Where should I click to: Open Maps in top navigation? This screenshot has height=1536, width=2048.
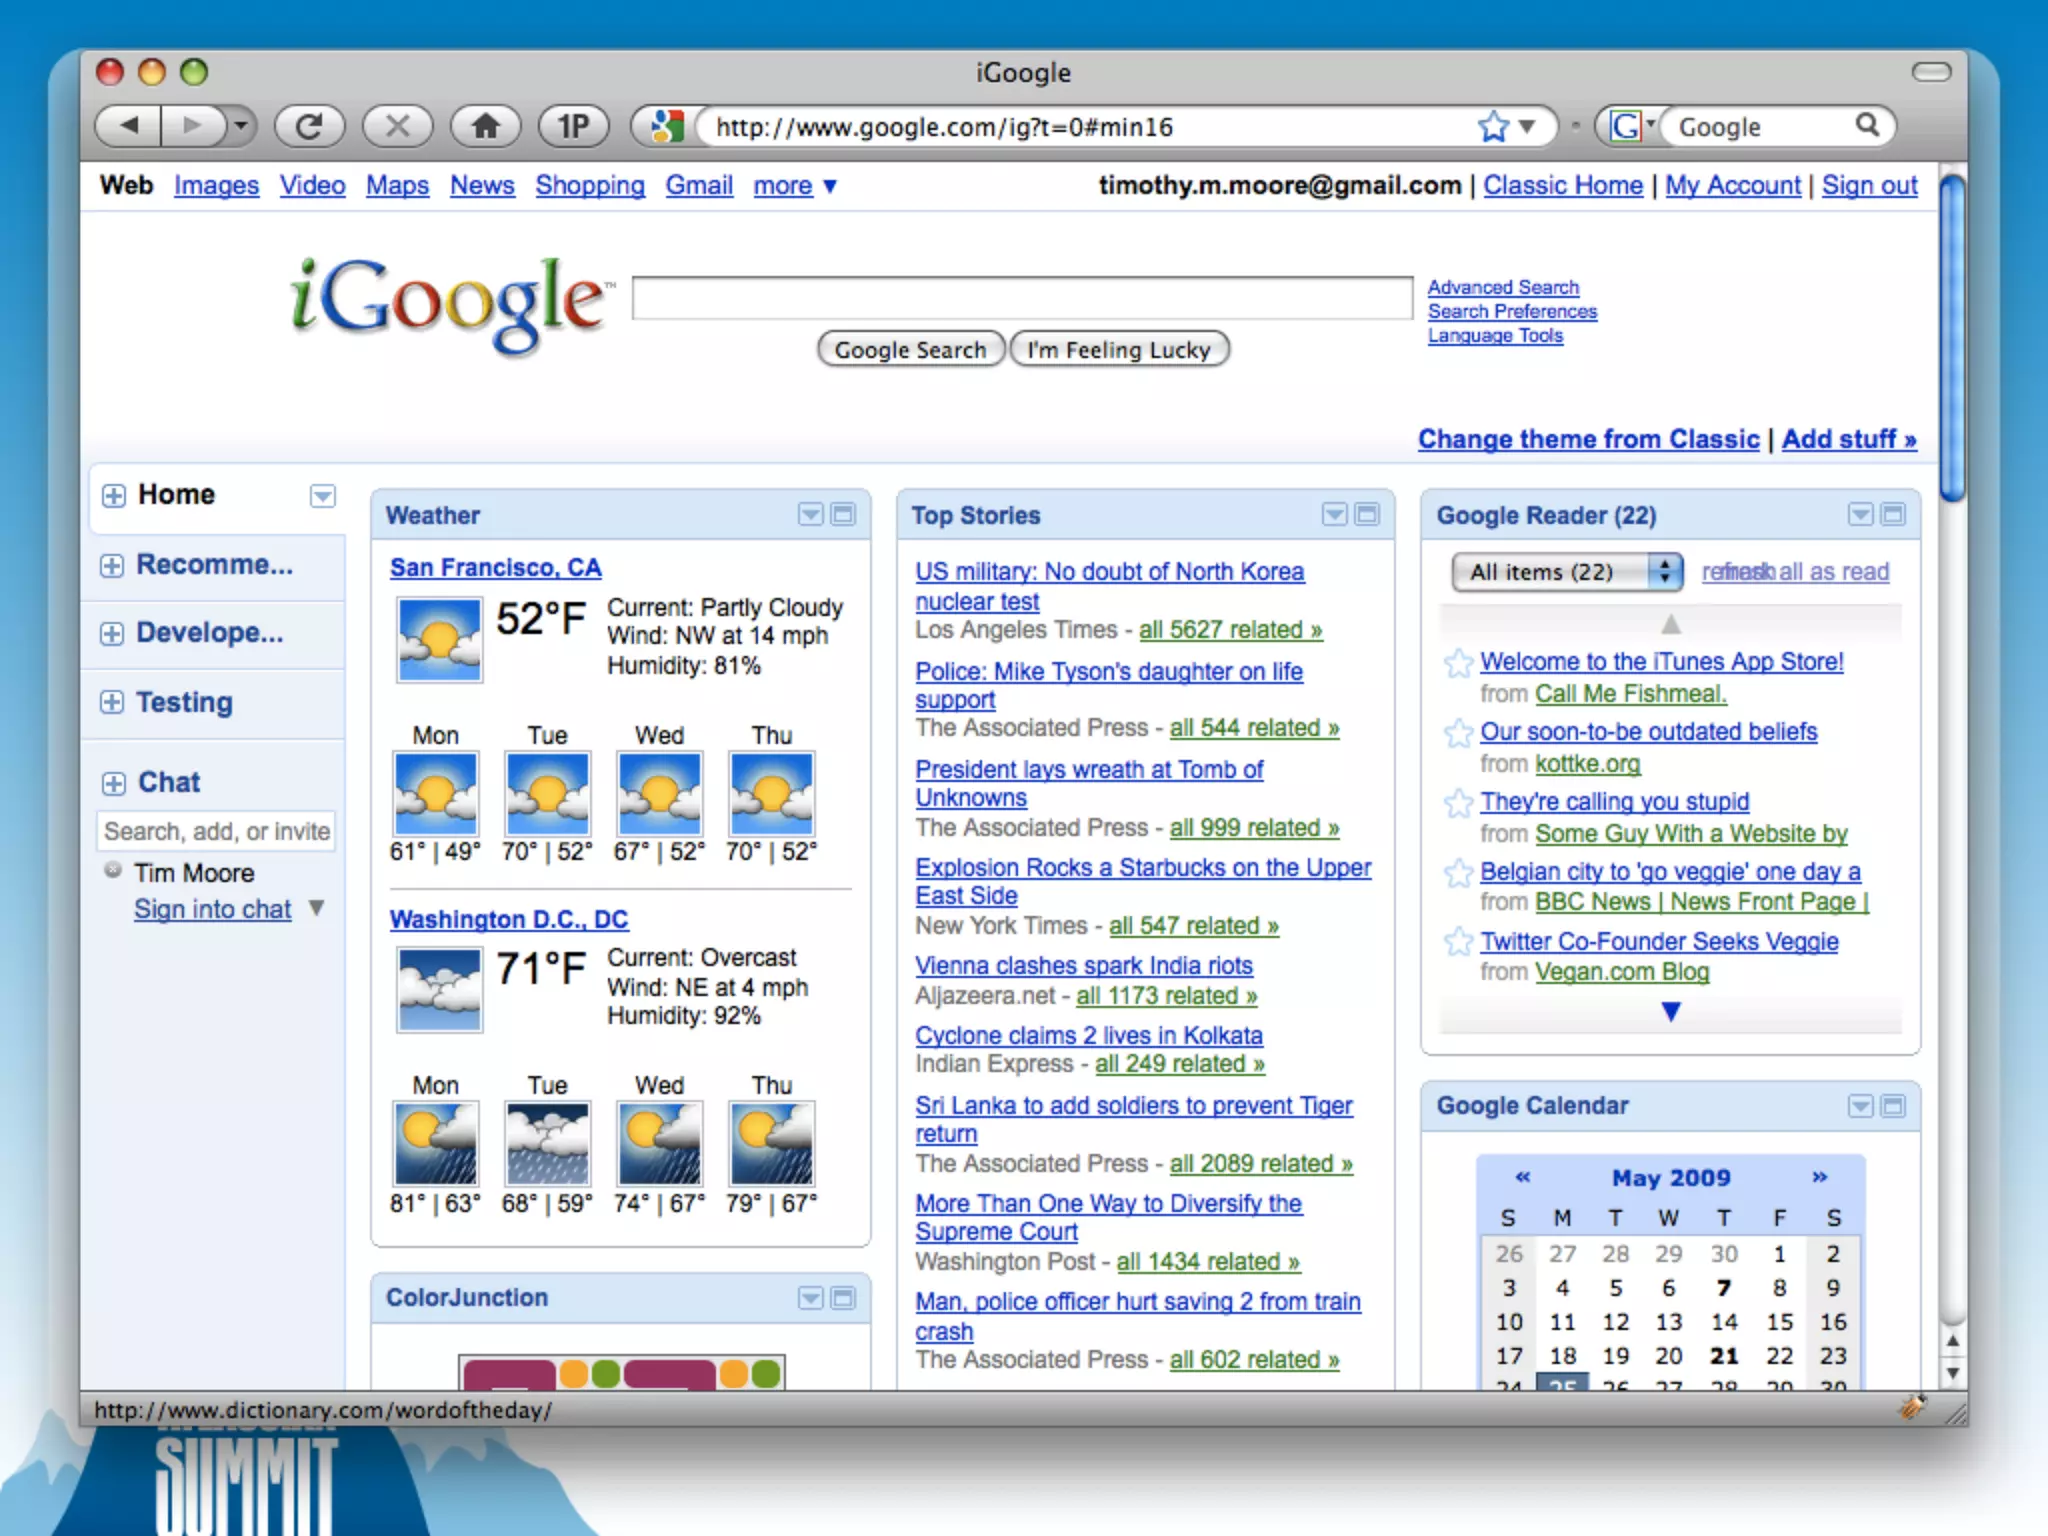tap(397, 186)
